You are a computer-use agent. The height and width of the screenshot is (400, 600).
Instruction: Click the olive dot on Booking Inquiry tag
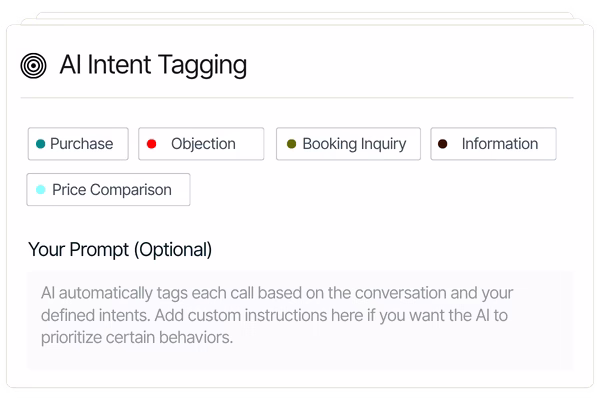pyautogui.click(x=291, y=144)
